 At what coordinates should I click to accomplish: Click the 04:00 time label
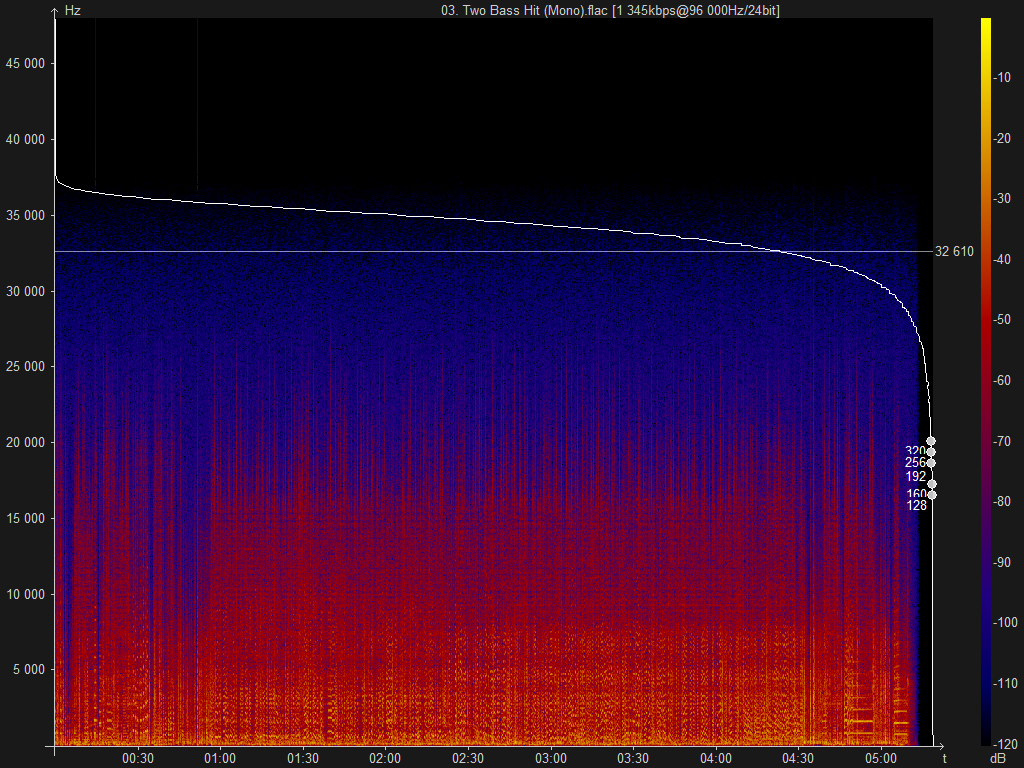click(716, 758)
